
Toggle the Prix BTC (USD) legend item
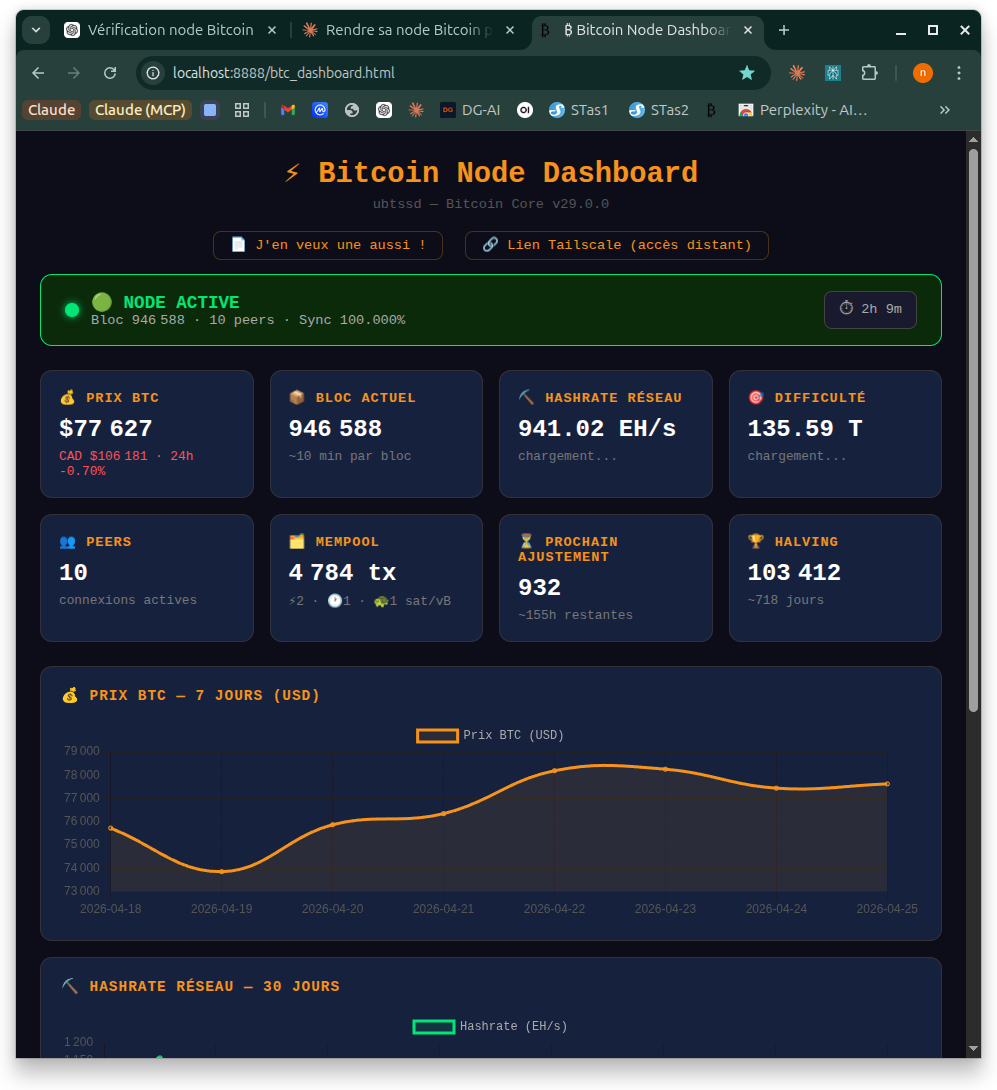490,735
